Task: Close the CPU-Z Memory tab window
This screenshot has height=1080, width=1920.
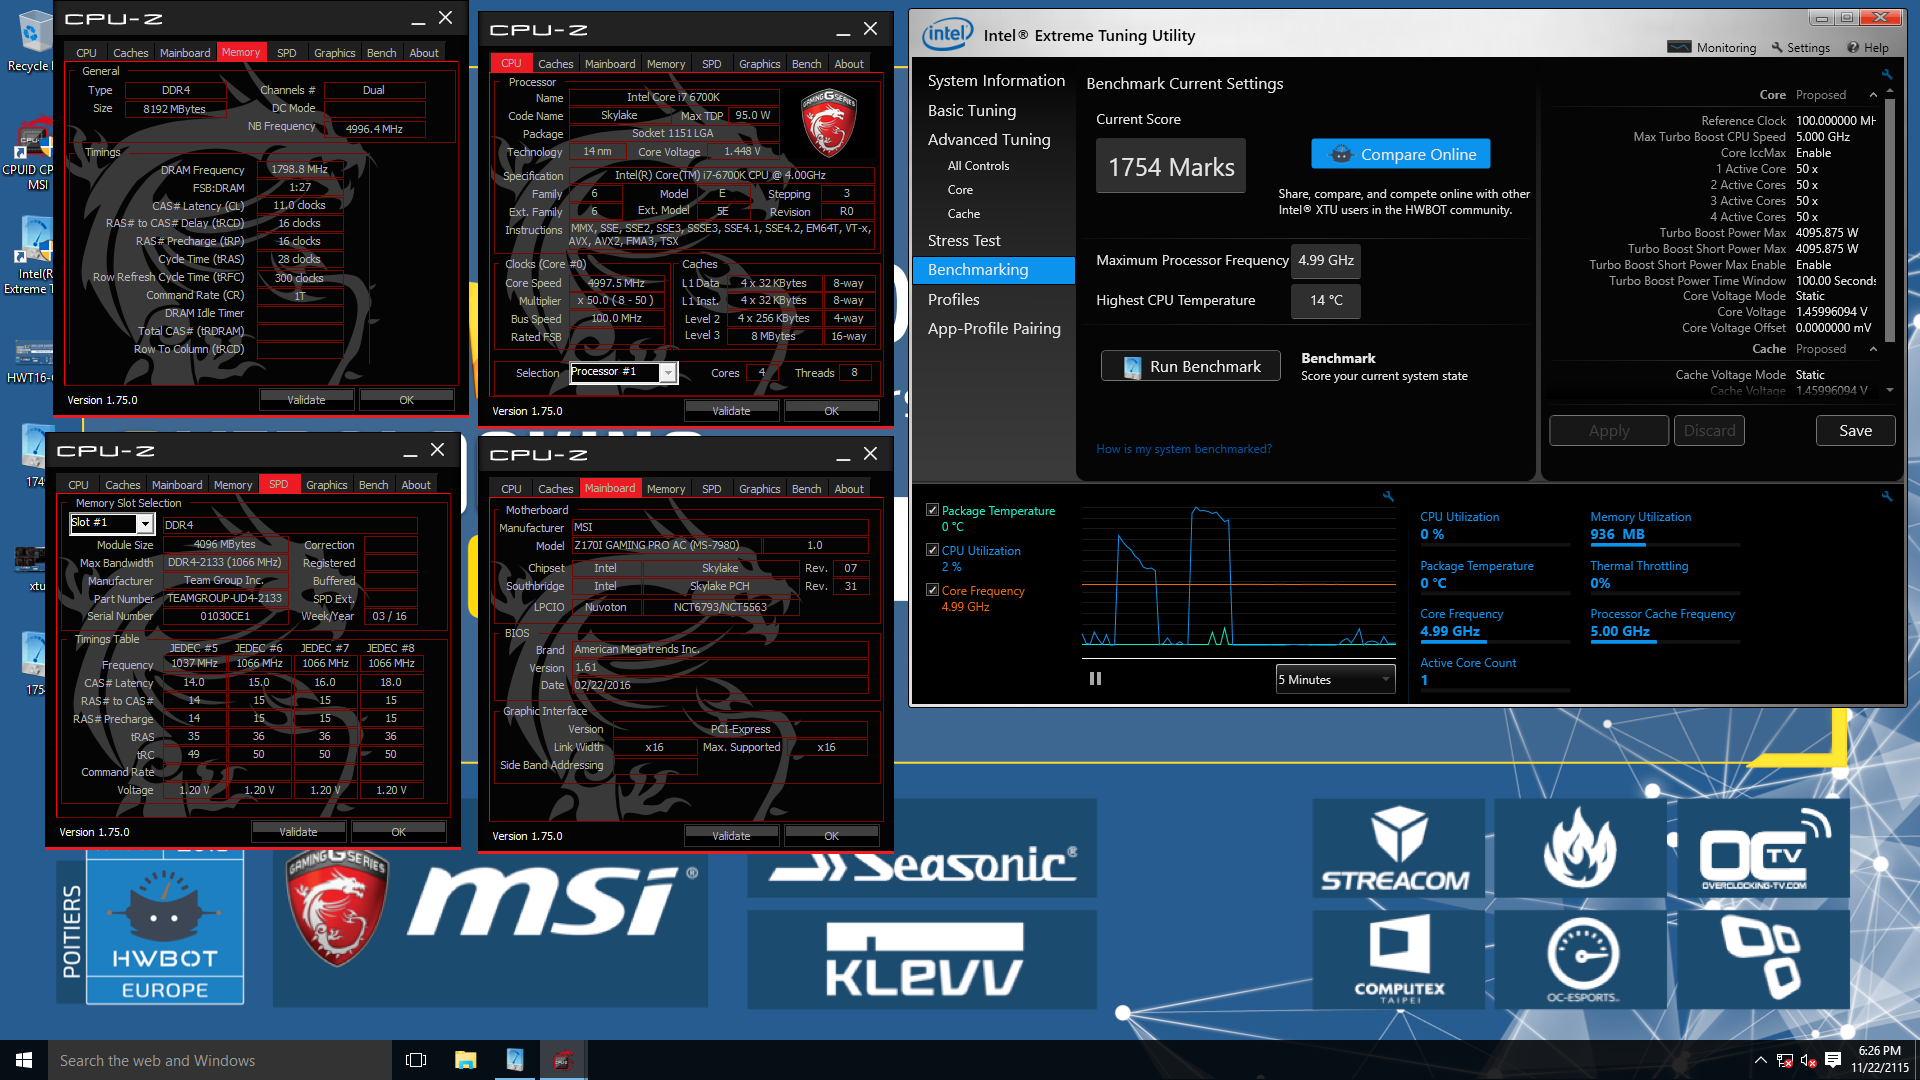Action: point(446,18)
